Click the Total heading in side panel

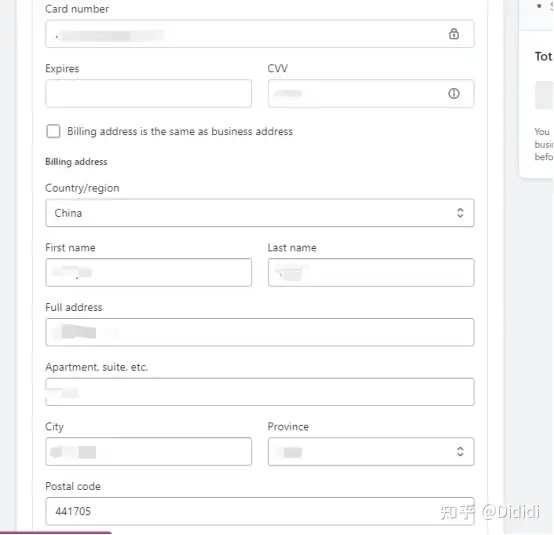coord(544,57)
